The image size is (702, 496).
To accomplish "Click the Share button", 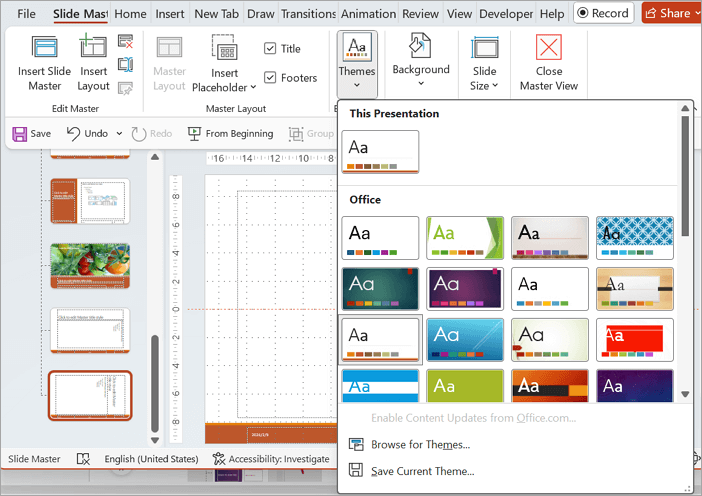I will coord(668,14).
